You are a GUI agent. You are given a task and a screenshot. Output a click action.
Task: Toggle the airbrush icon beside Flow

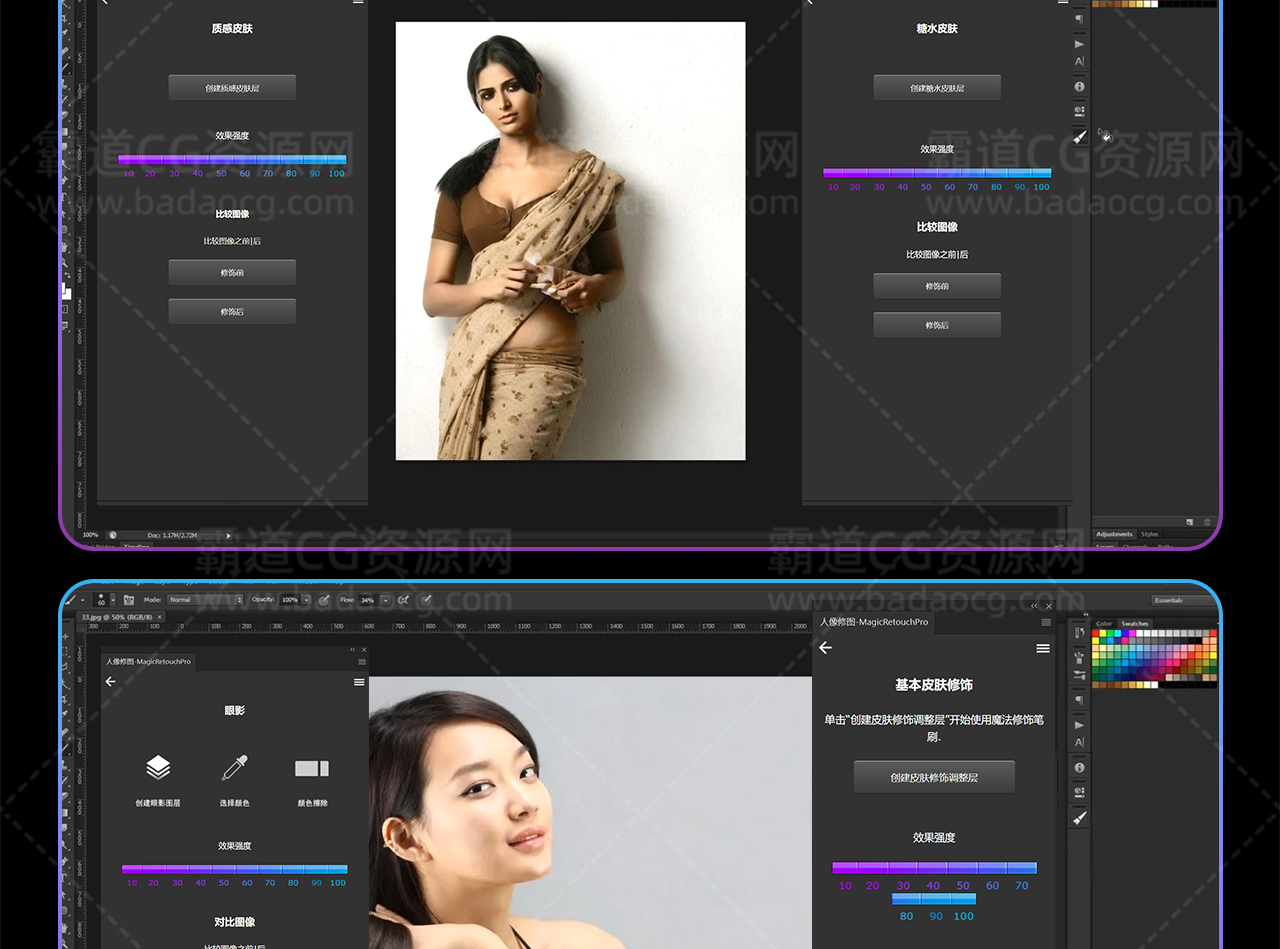click(403, 600)
